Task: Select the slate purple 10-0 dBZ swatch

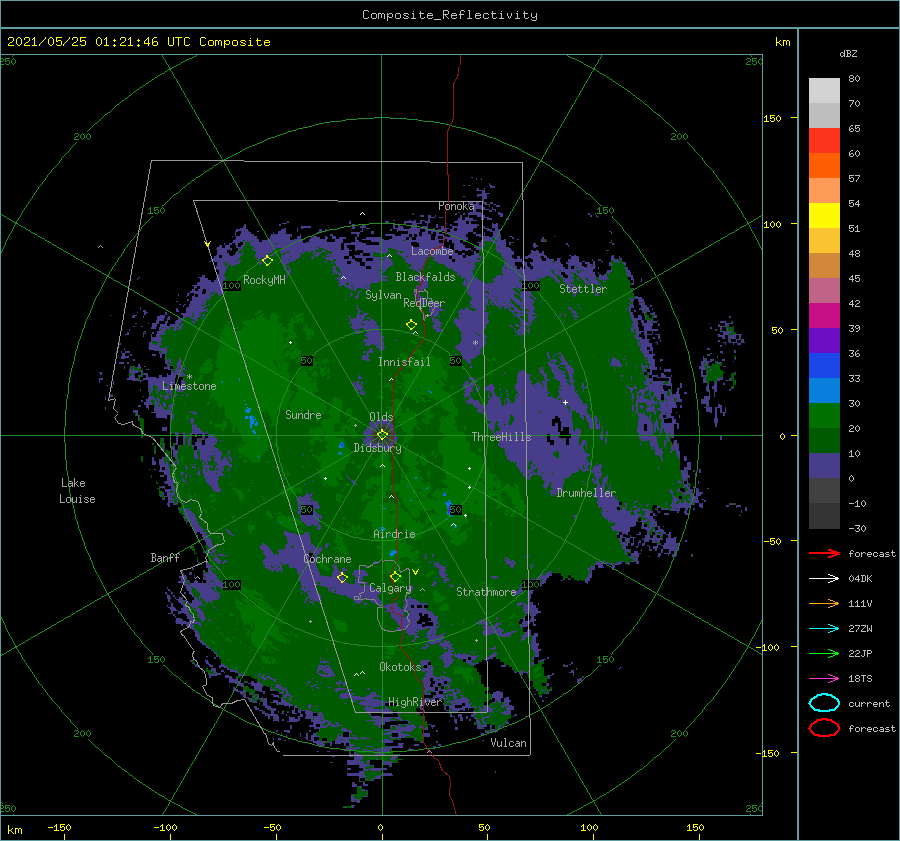Action: (x=824, y=465)
